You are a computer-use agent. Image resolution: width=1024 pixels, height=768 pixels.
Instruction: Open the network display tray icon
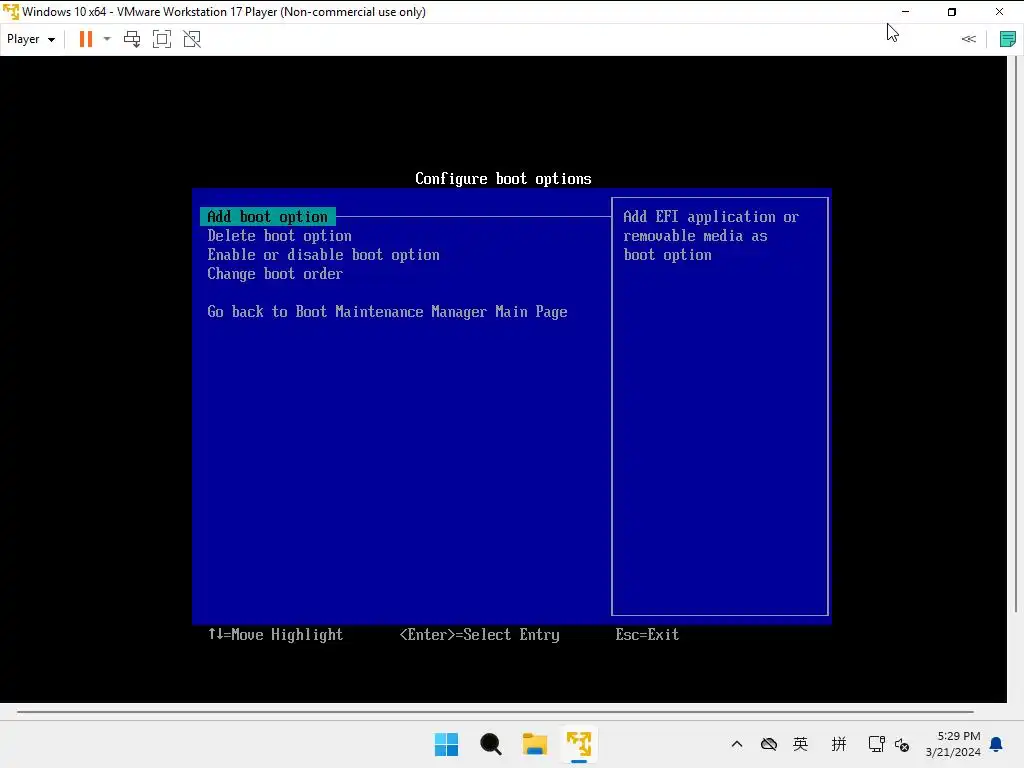tap(876, 744)
